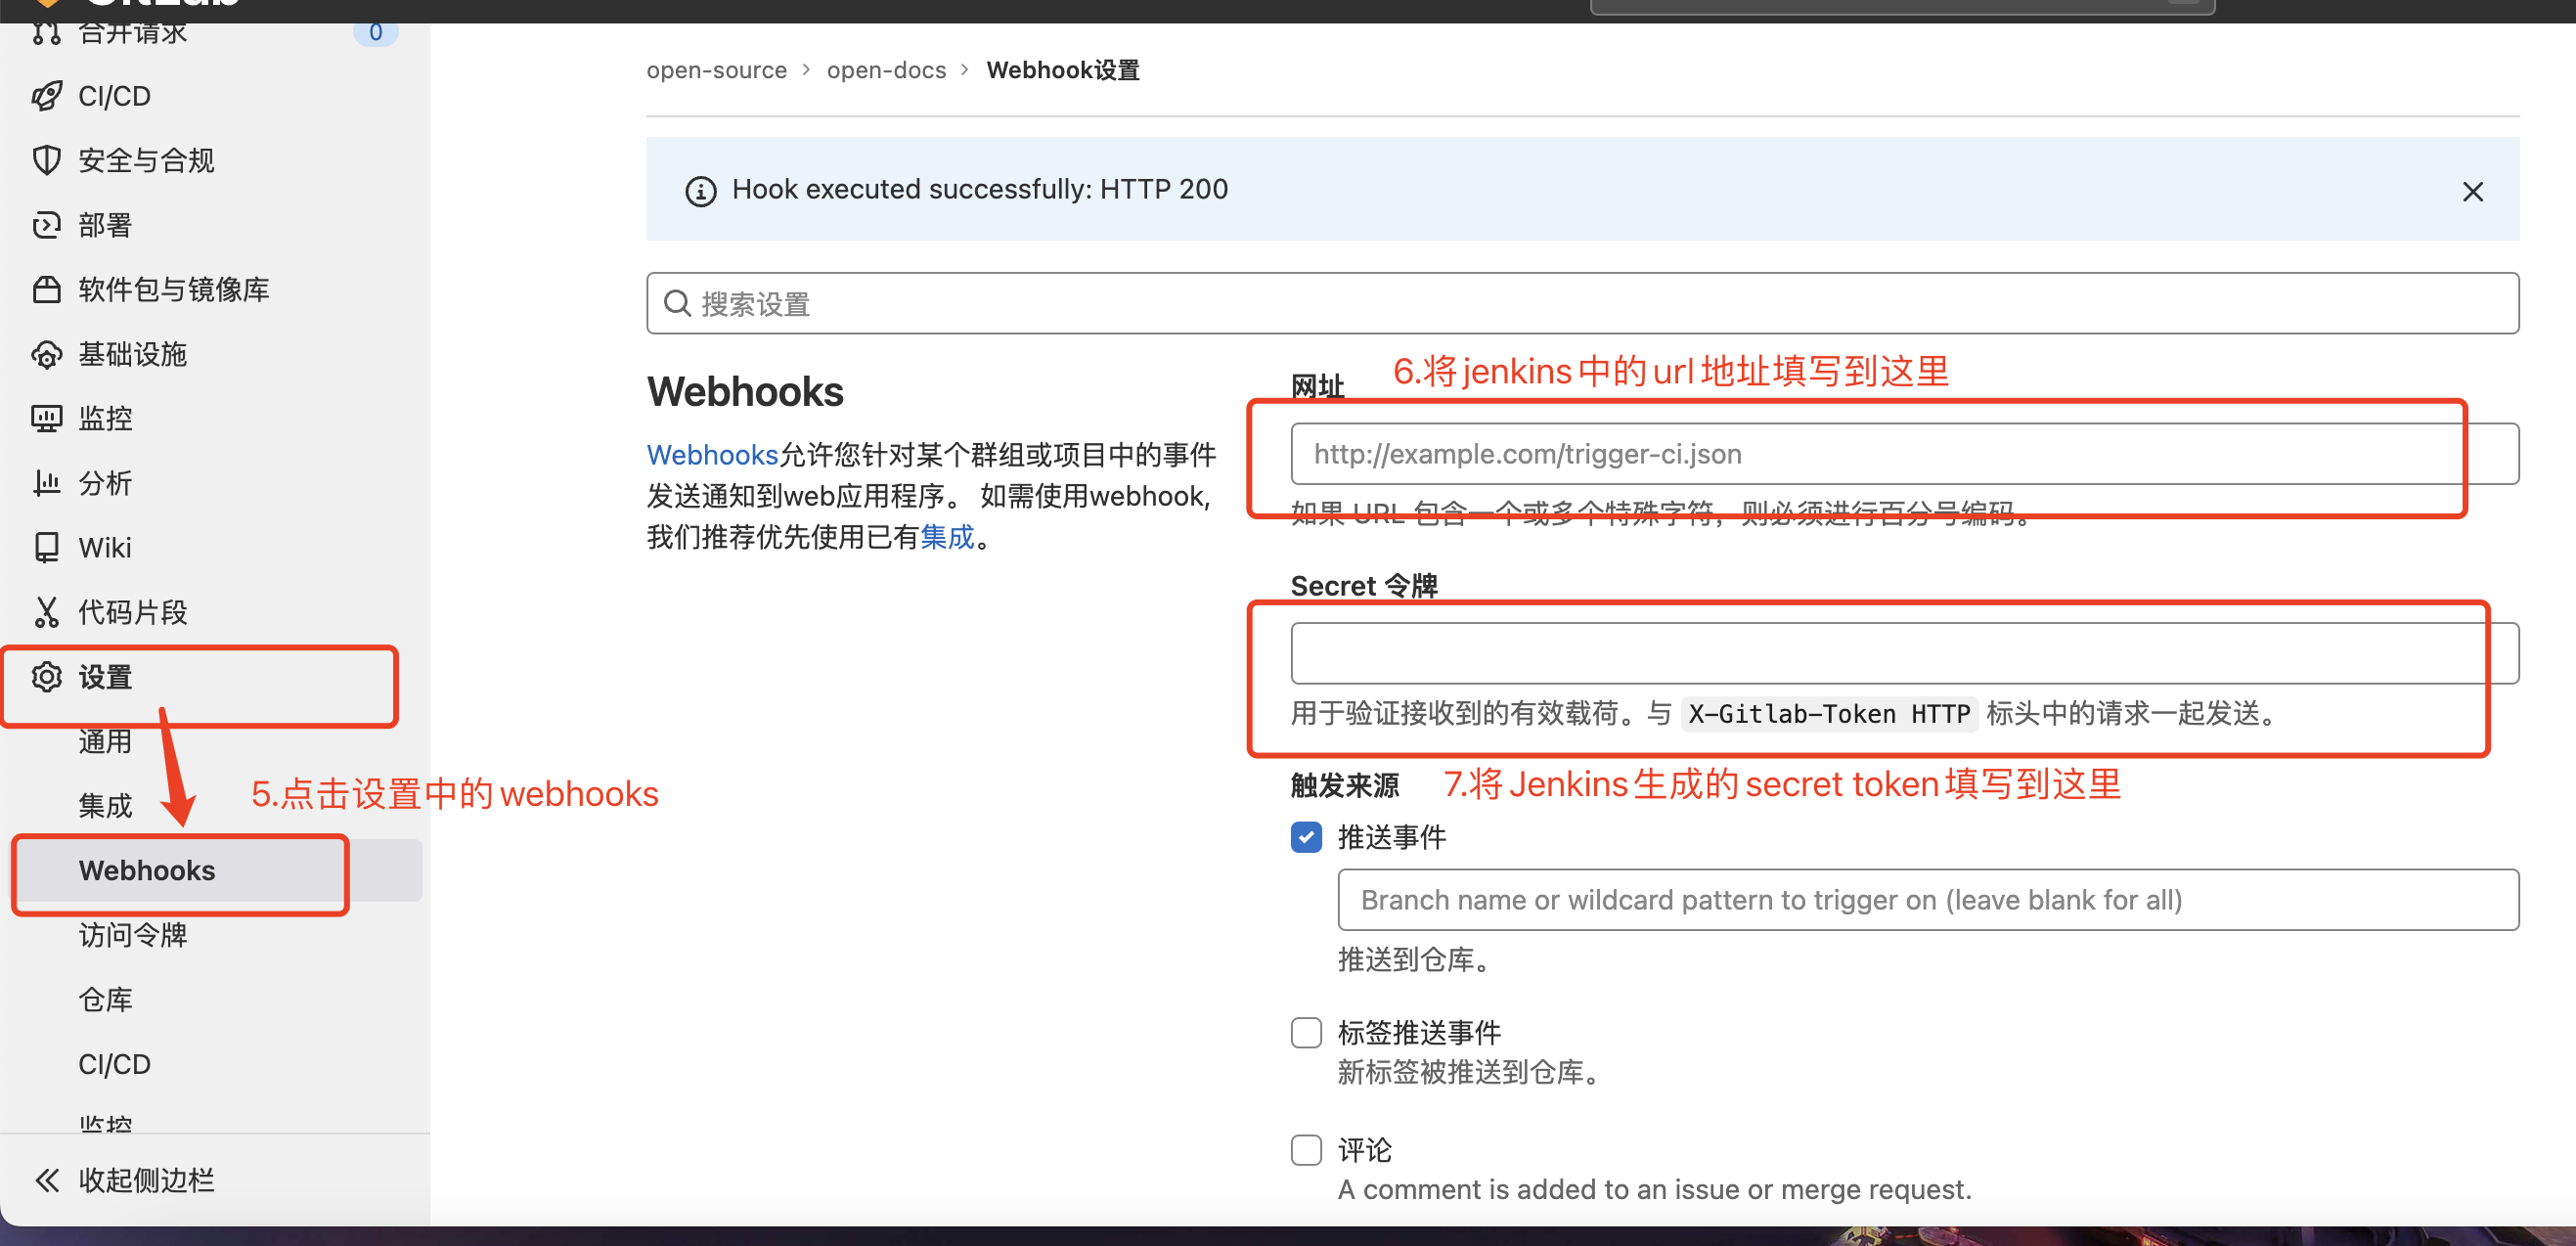Click the blue Webhooks link in description
2576x1246 pixels.
pyautogui.click(x=712, y=455)
